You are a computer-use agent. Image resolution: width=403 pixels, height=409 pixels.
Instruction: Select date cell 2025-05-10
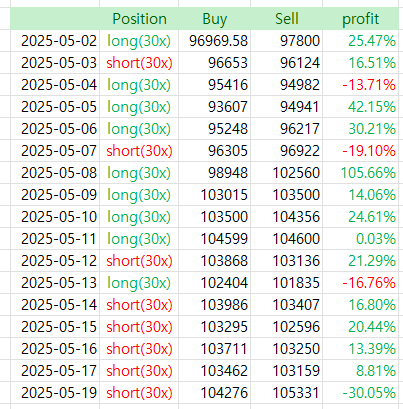(55, 217)
